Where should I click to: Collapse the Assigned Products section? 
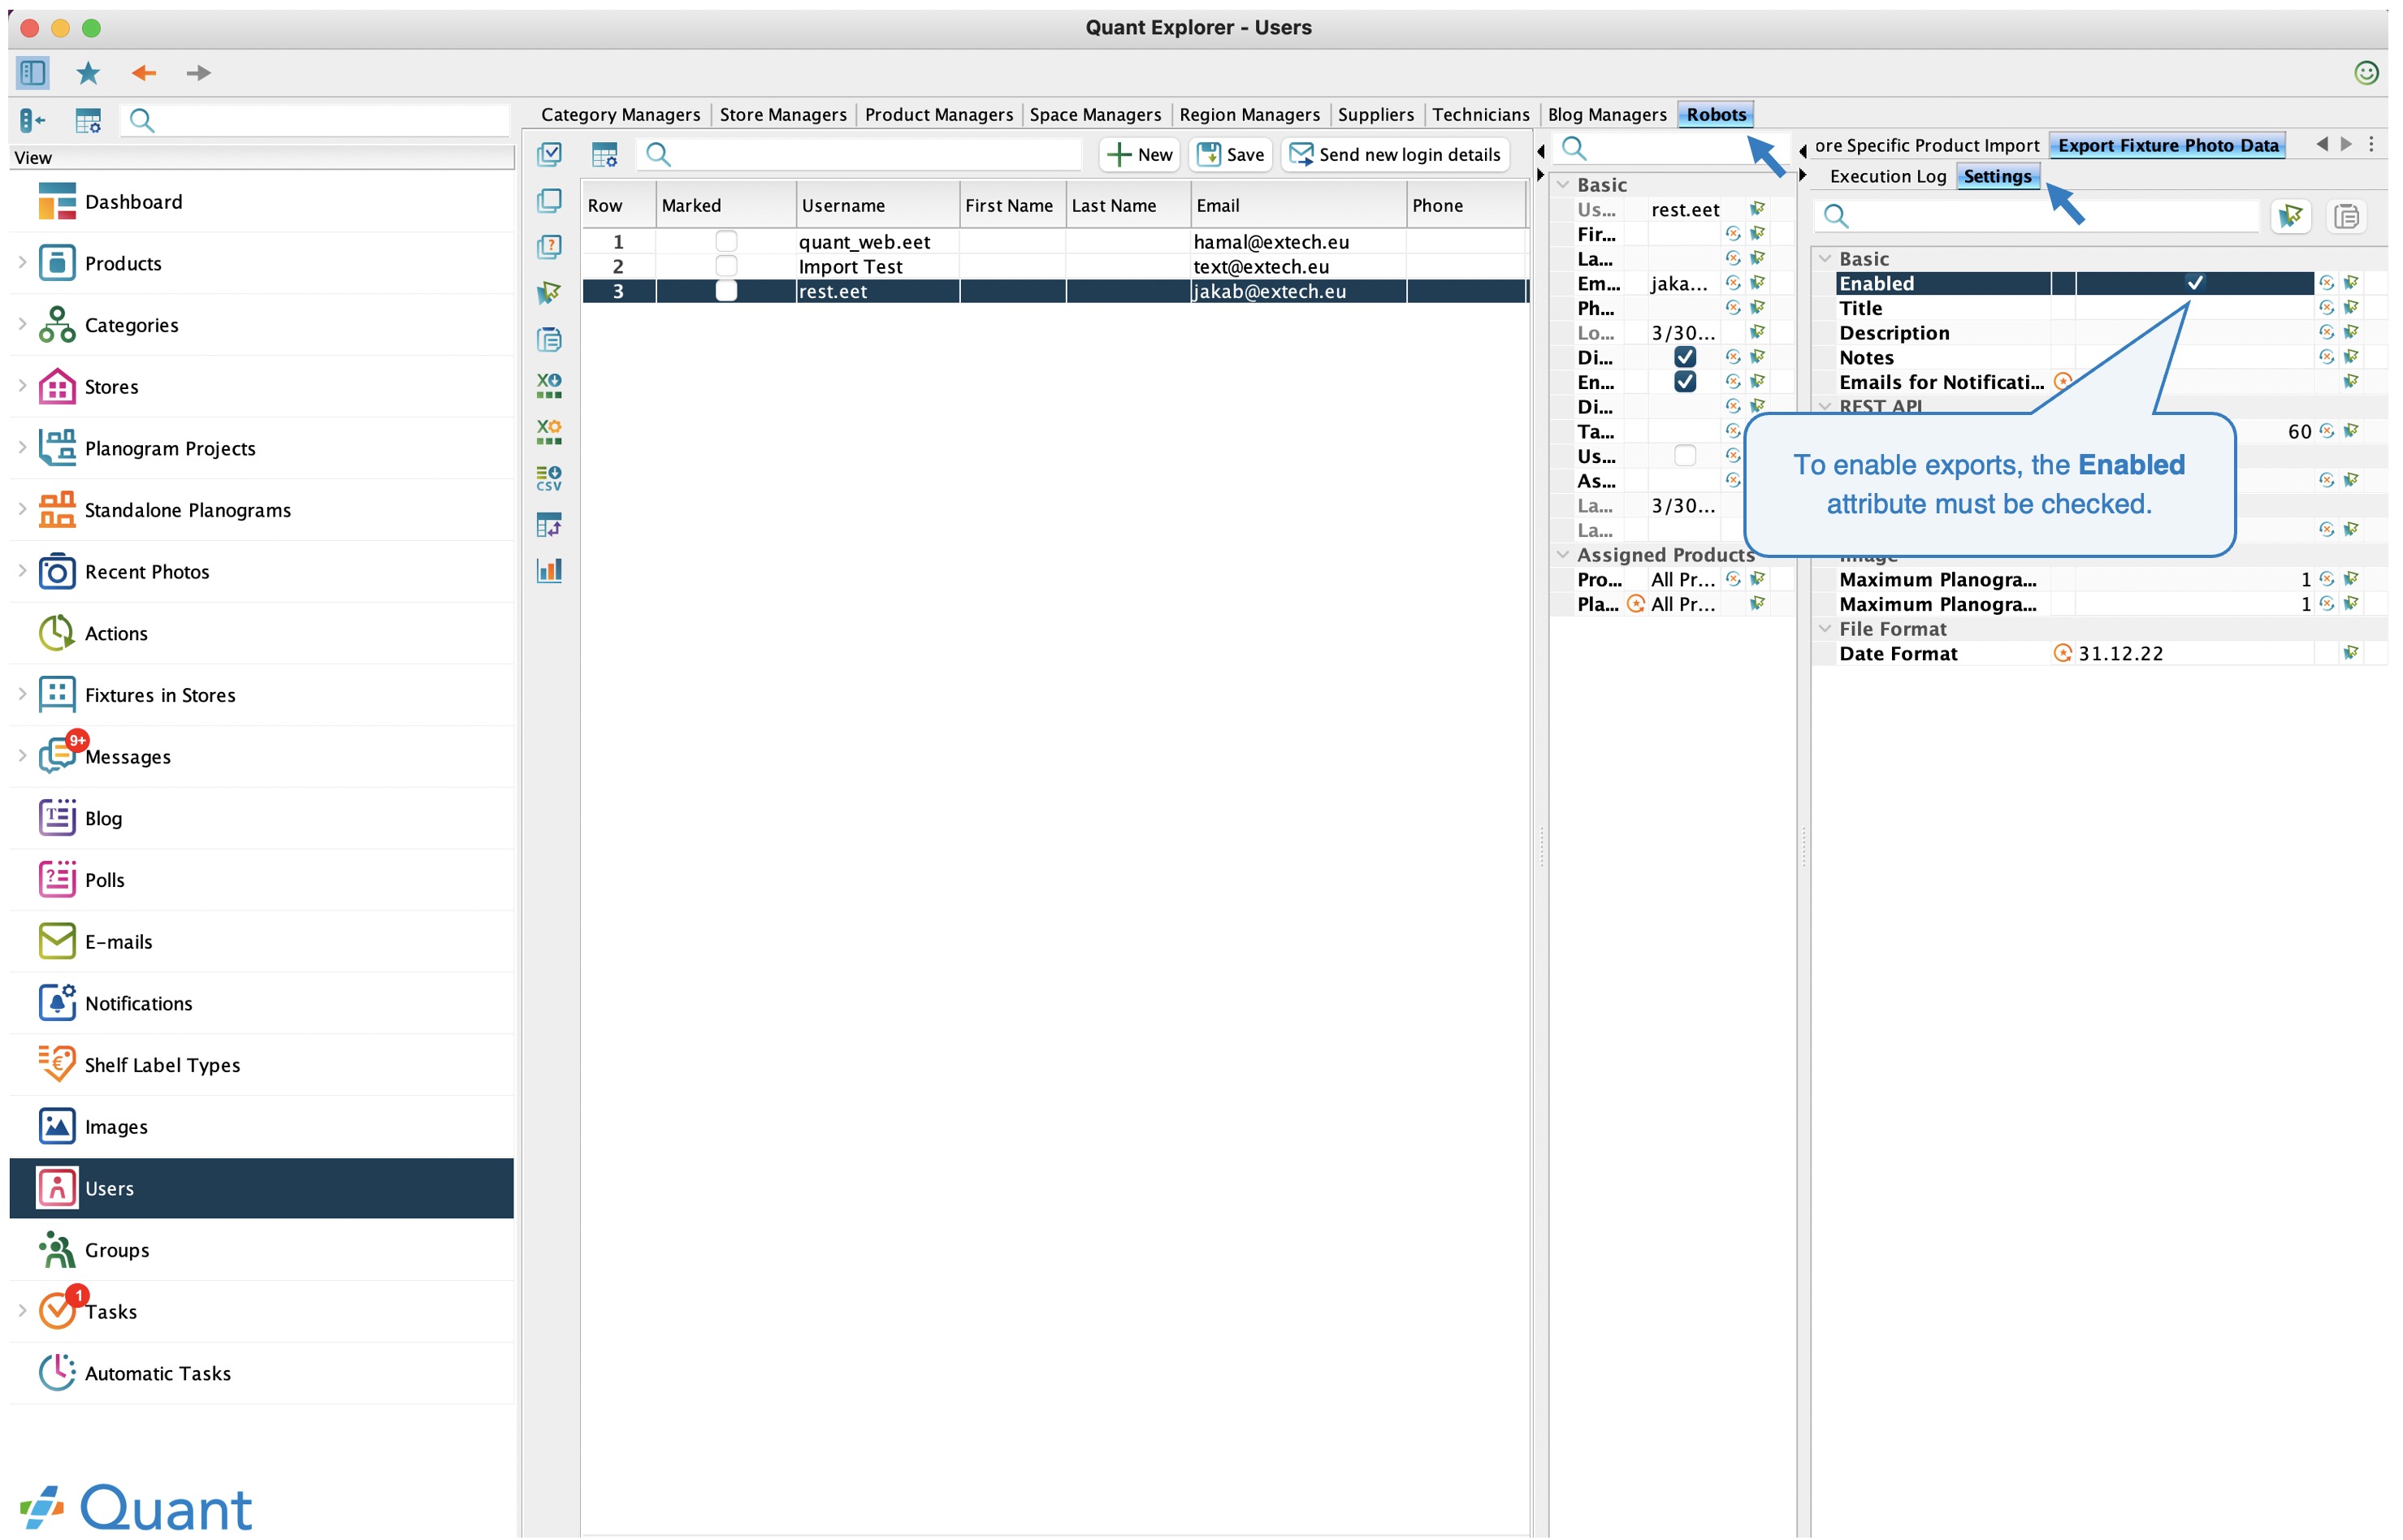(x=1563, y=555)
